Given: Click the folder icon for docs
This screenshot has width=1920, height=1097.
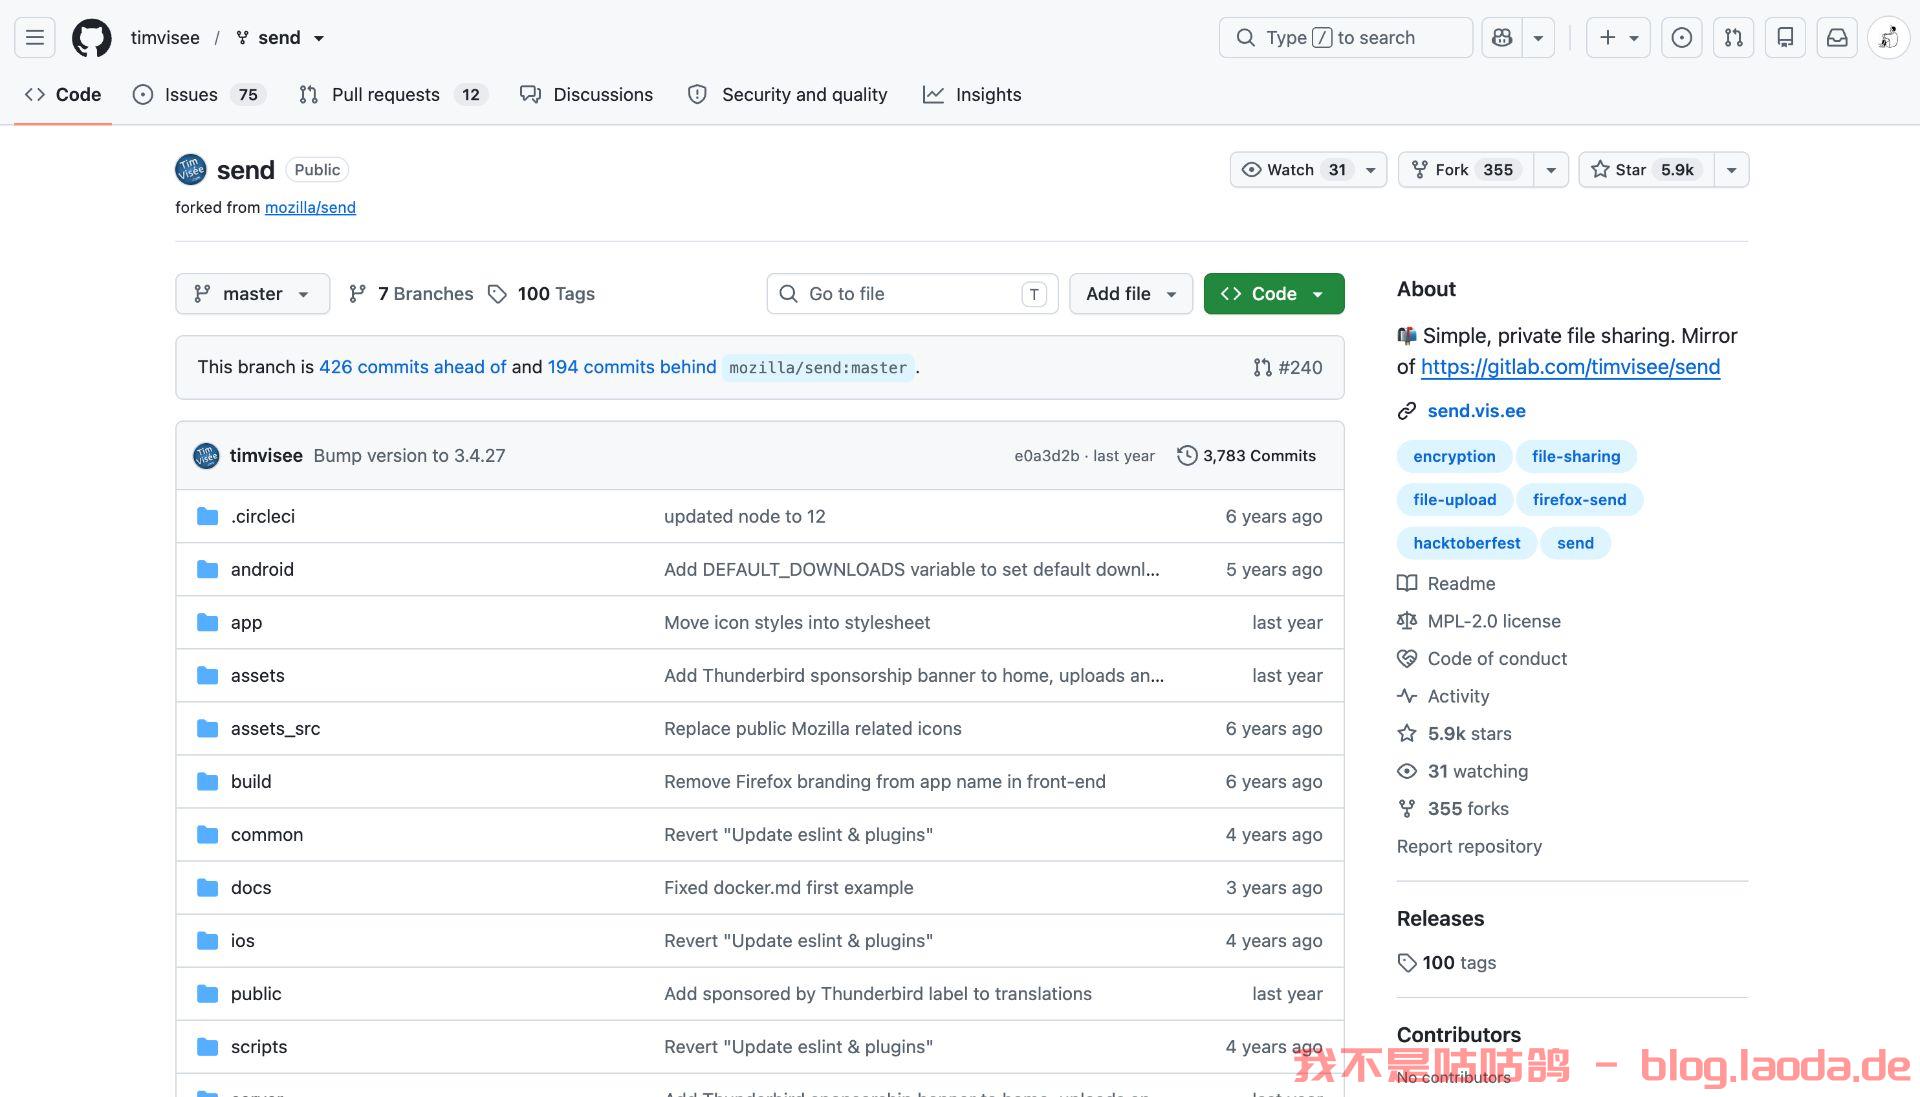Looking at the screenshot, I should pos(208,888).
